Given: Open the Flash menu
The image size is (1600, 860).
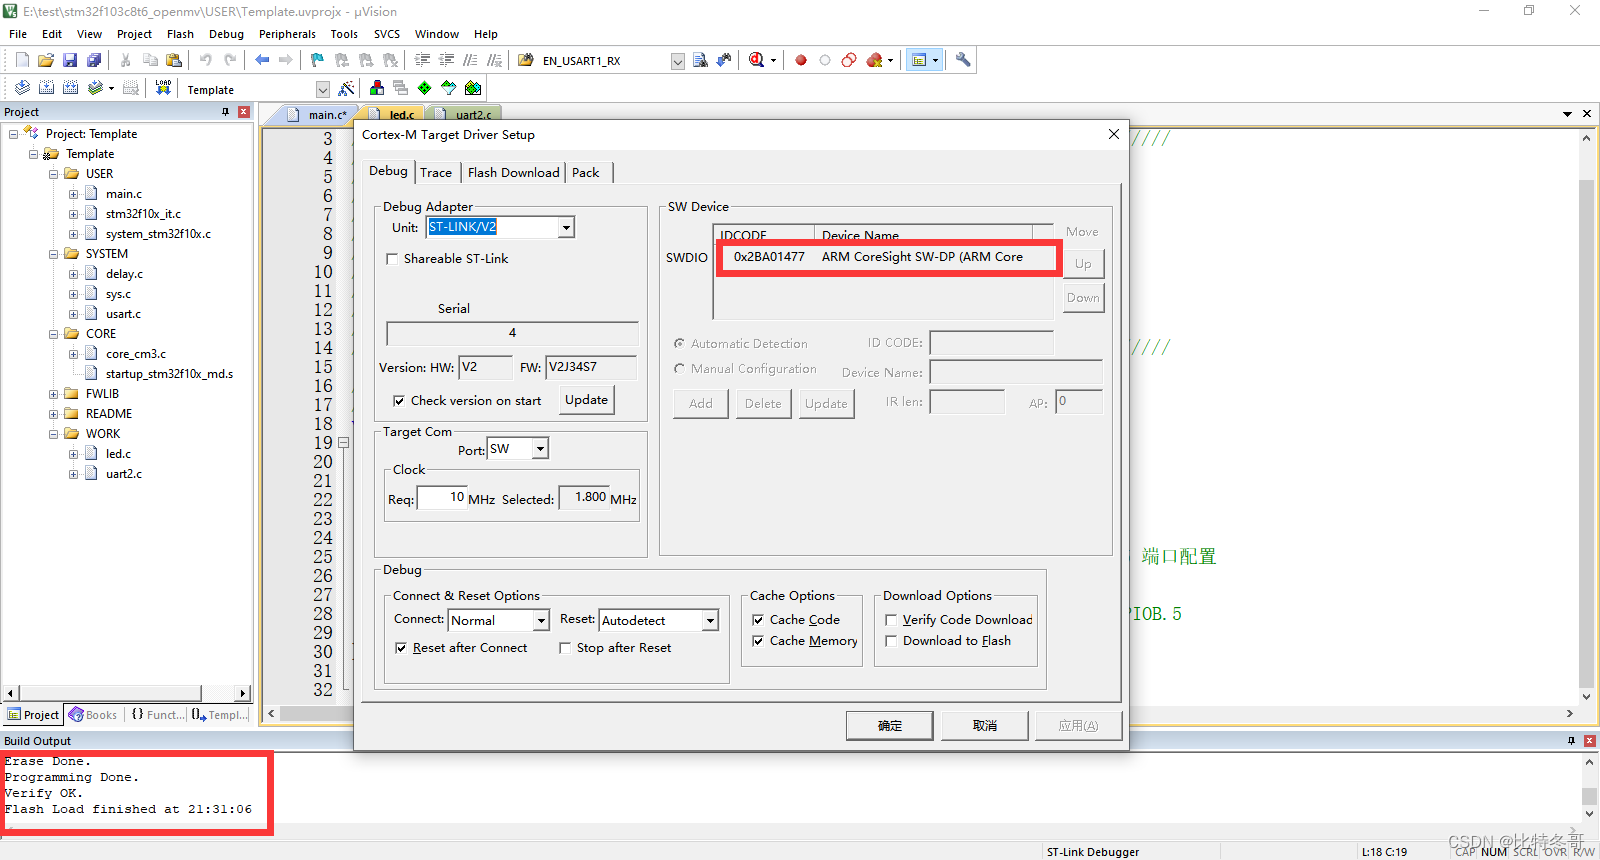Looking at the screenshot, I should [x=180, y=34].
